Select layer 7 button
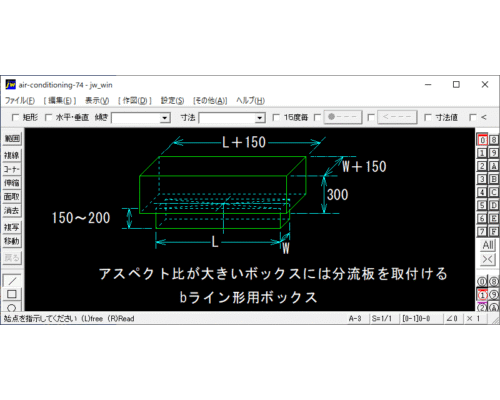The width and height of the screenshot is (500, 400). (x=482, y=231)
